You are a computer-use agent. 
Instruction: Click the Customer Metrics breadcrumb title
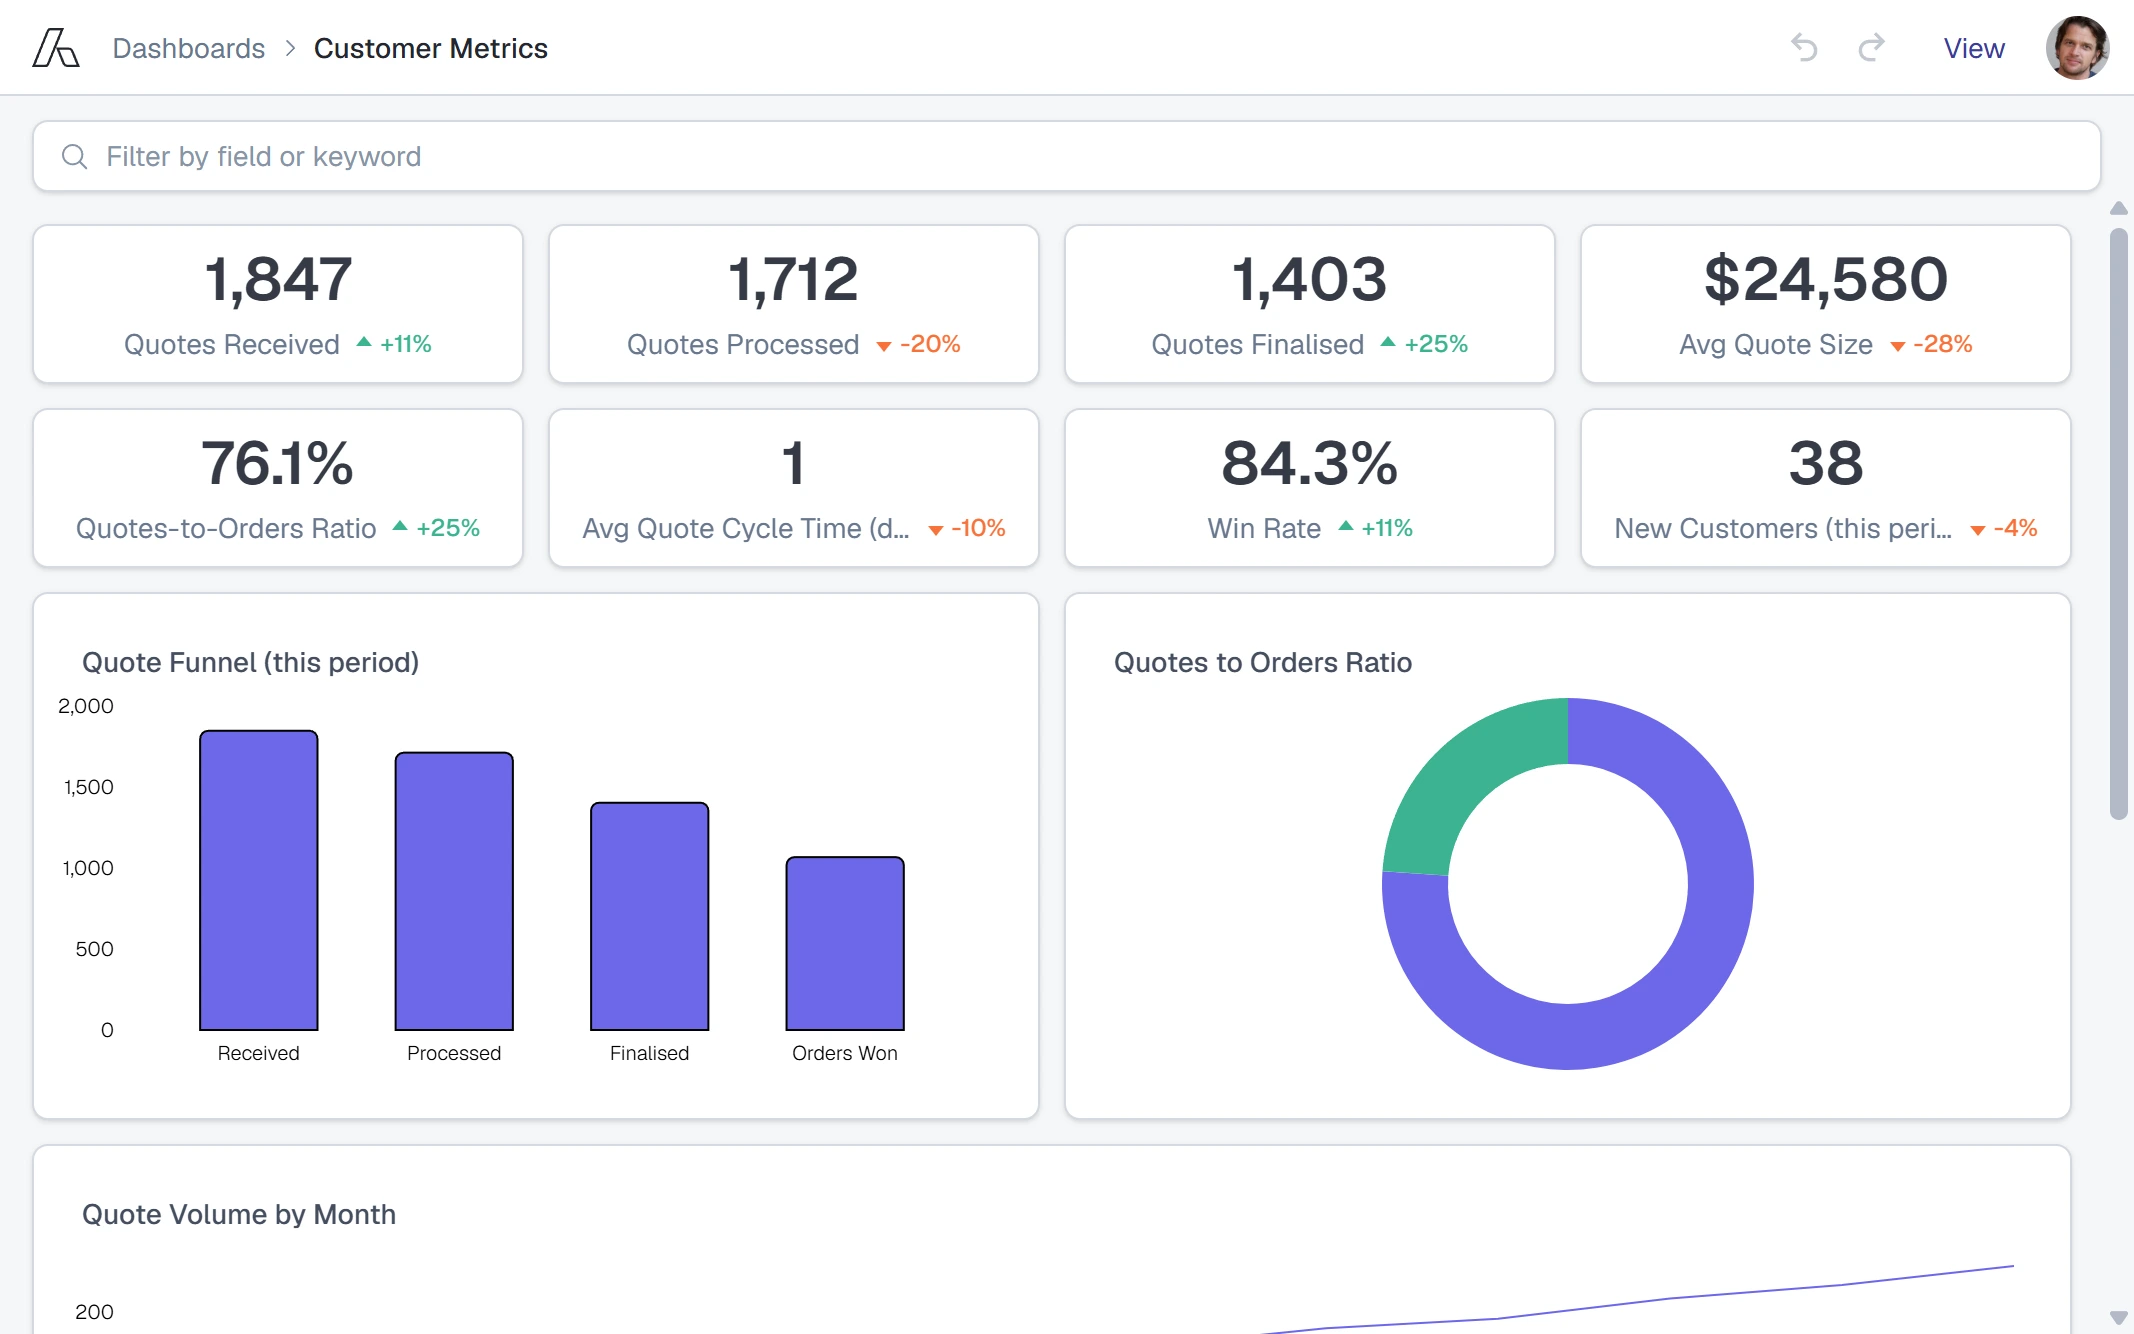pos(431,48)
